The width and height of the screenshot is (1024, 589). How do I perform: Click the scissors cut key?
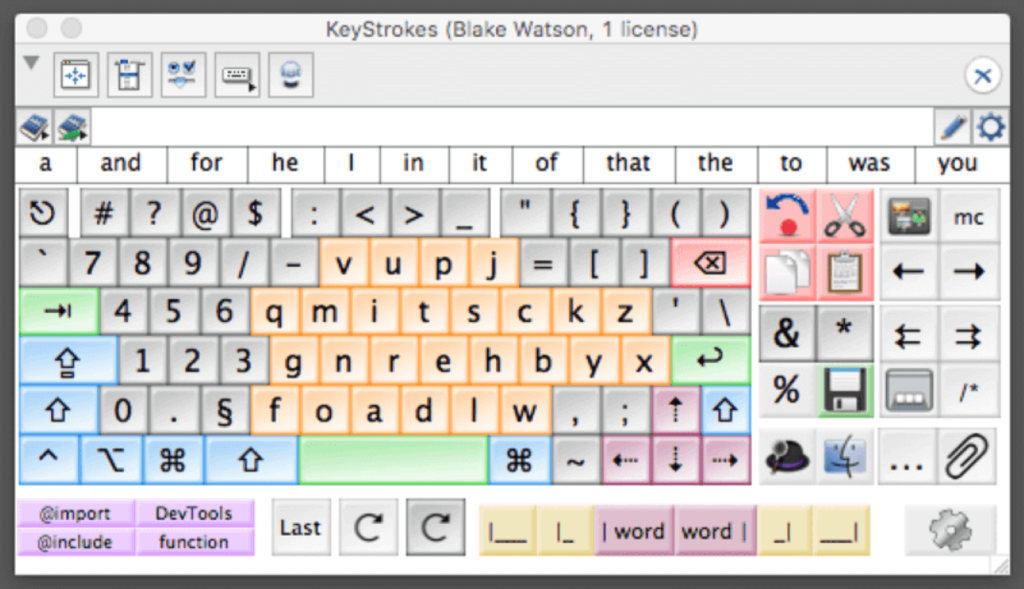pyautogui.click(x=844, y=215)
